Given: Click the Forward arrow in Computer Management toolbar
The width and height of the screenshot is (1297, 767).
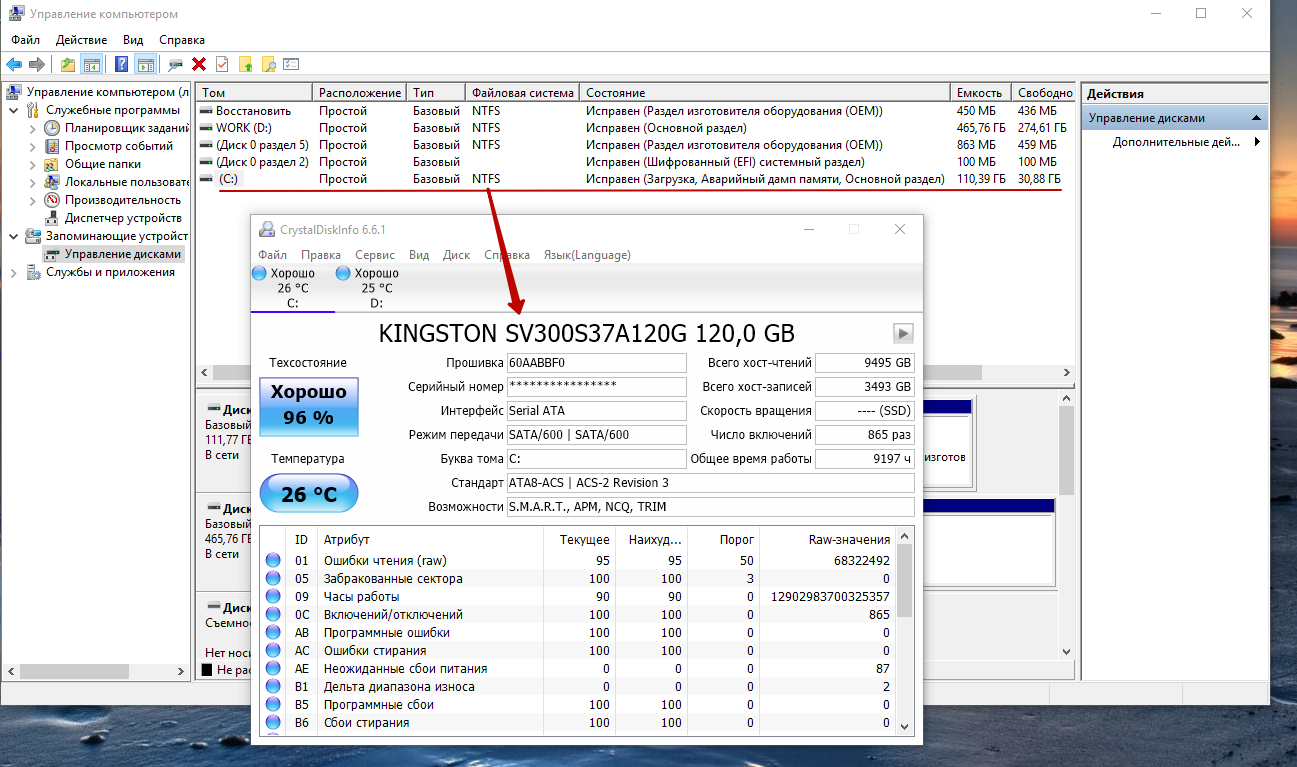Looking at the screenshot, I should pyautogui.click(x=37, y=64).
